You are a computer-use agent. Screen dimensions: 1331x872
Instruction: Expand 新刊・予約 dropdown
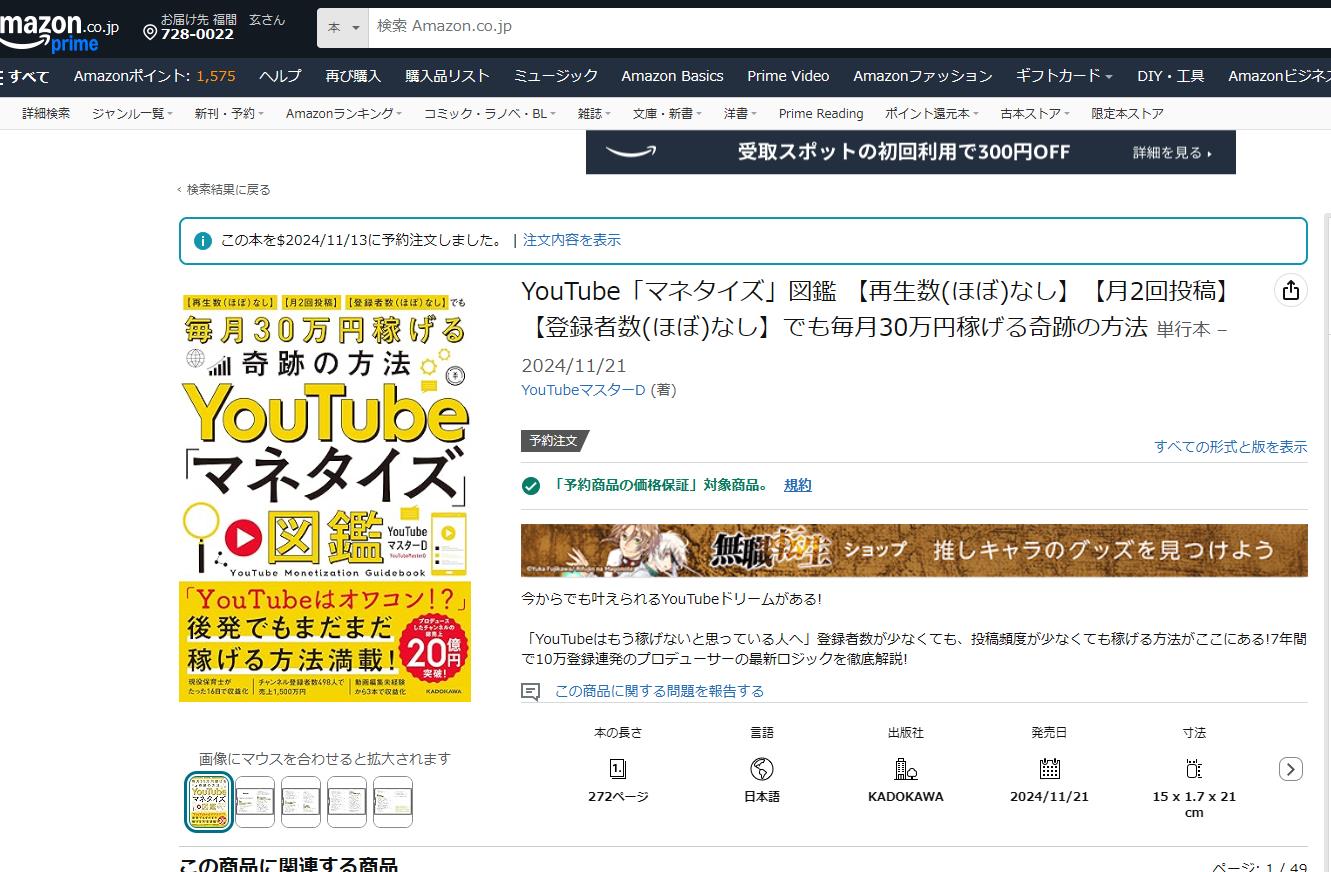[x=229, y=114]
